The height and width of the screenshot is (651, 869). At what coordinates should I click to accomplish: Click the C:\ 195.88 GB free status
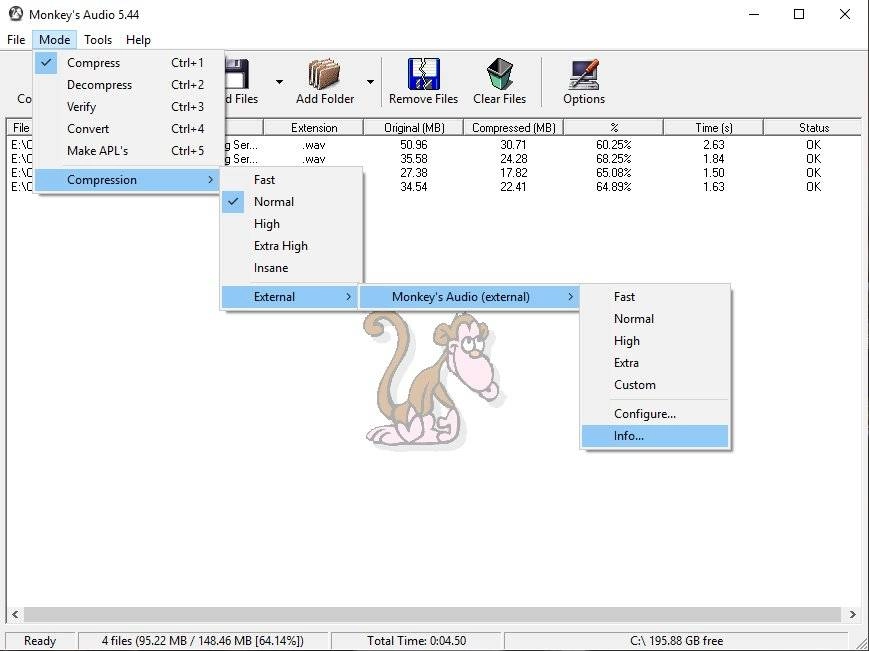point(676,641)
